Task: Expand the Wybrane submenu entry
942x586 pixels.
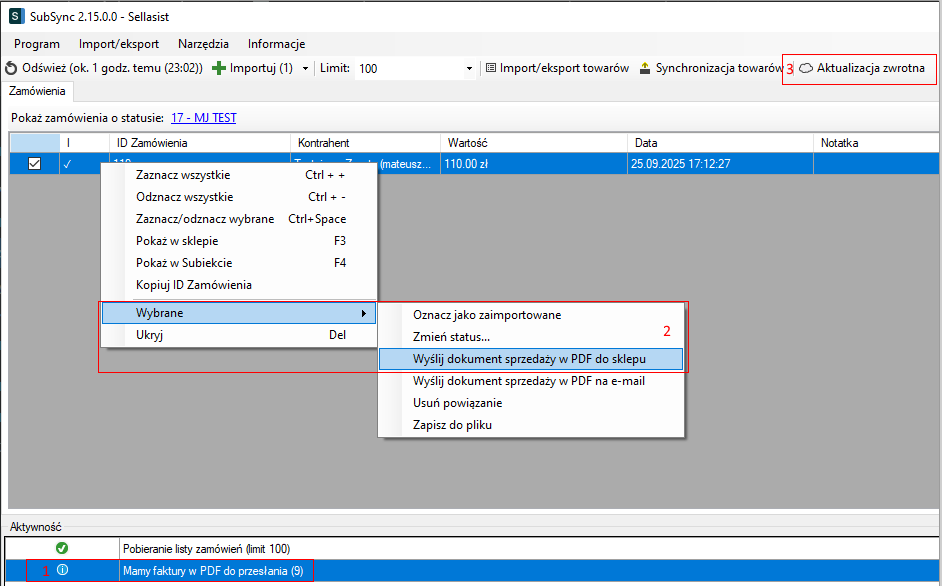Action: pyautogui.click(x=238, y=313)
